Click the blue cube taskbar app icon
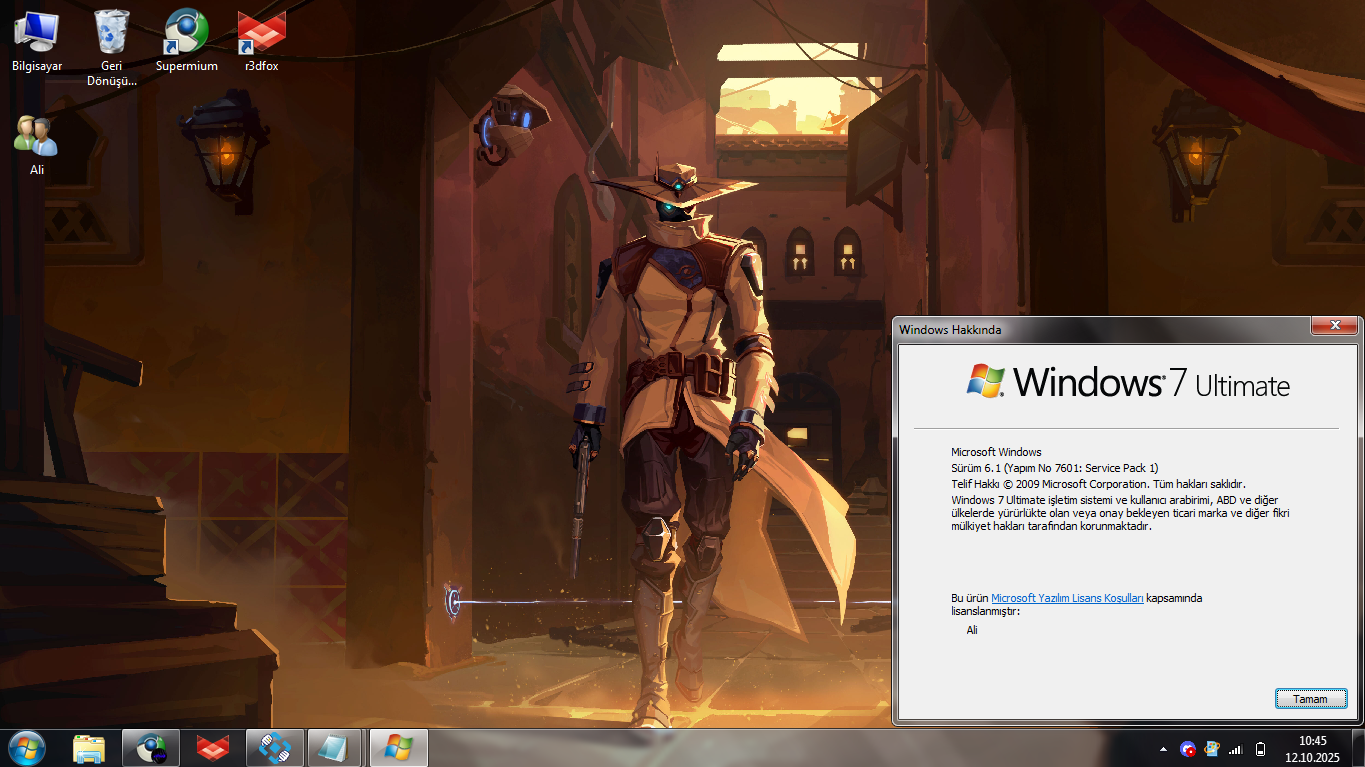The height and width of the screenshot is (767, 1365). click(274, 748)
